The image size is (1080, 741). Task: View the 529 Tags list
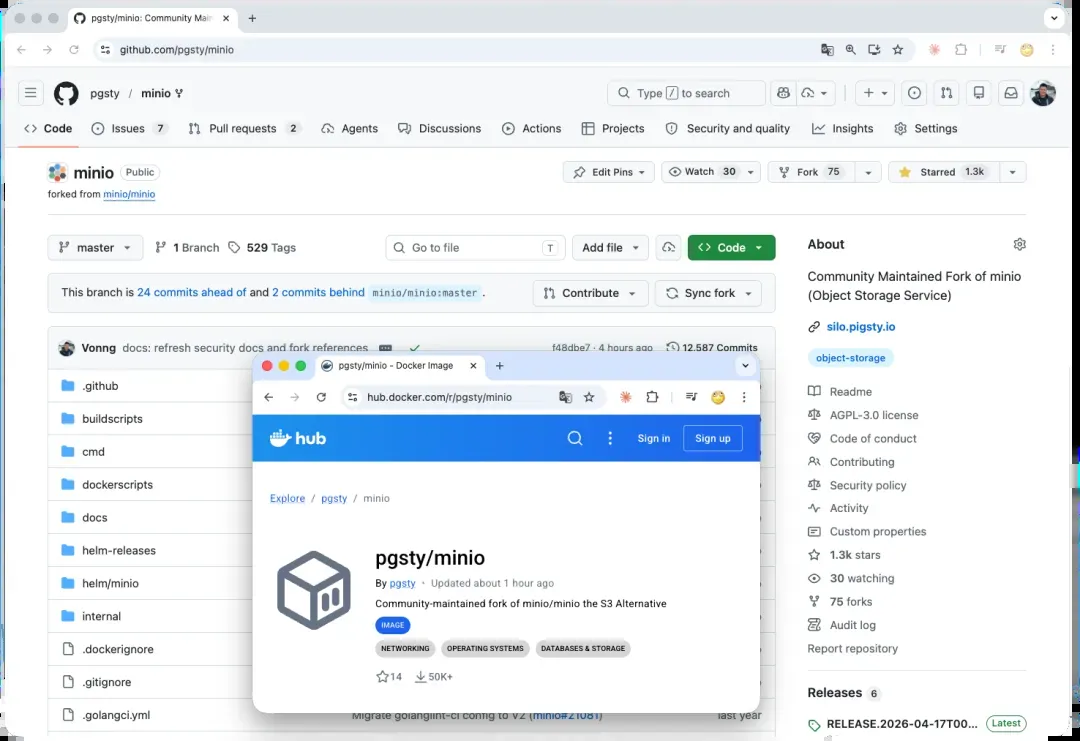pyautogui.click(x=262, y=247)
